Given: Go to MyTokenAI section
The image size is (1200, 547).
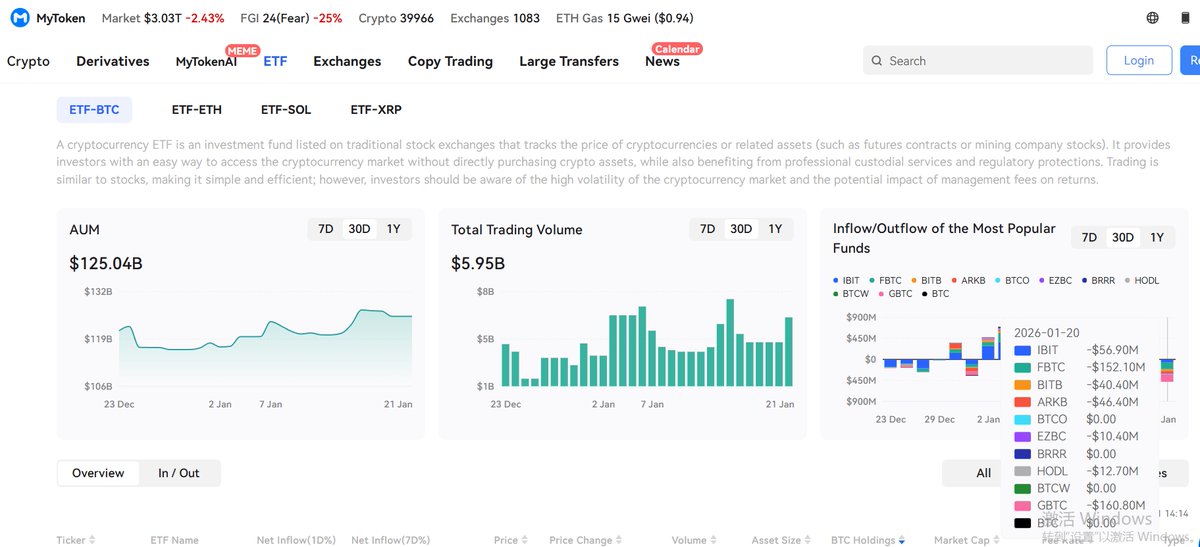Looking at the screenshot, I should (207, 61).
